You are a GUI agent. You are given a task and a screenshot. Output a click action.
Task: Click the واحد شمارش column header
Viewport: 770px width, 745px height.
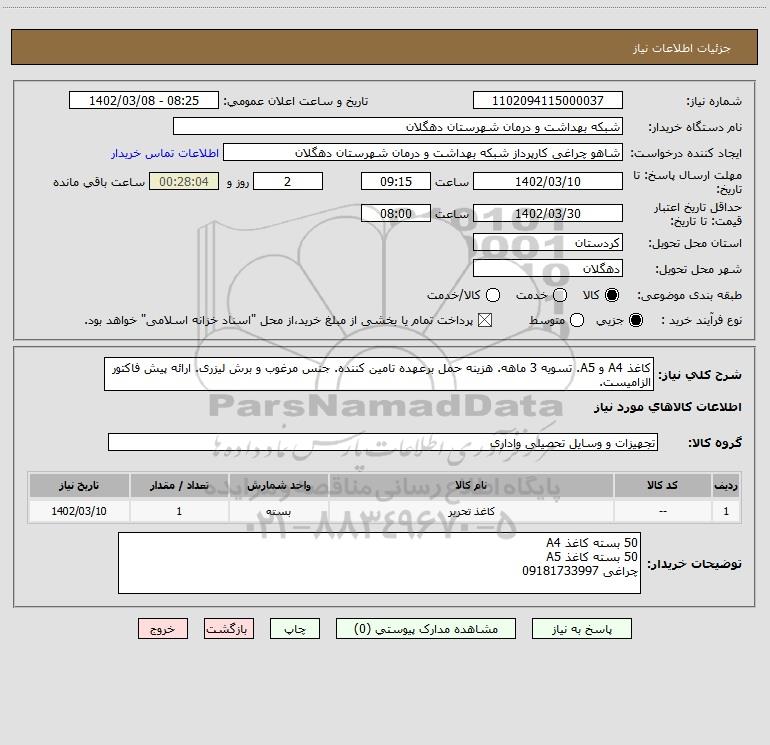(278, 486)
